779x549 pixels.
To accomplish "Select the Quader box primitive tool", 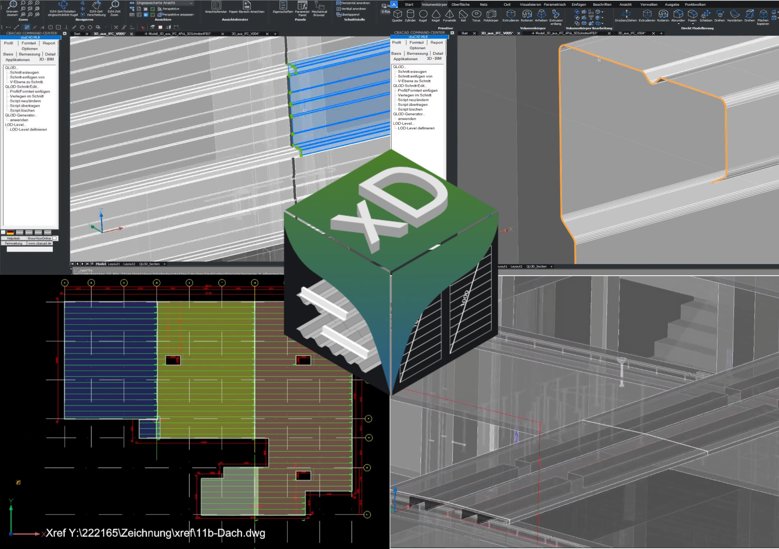I will pos(397,15).
